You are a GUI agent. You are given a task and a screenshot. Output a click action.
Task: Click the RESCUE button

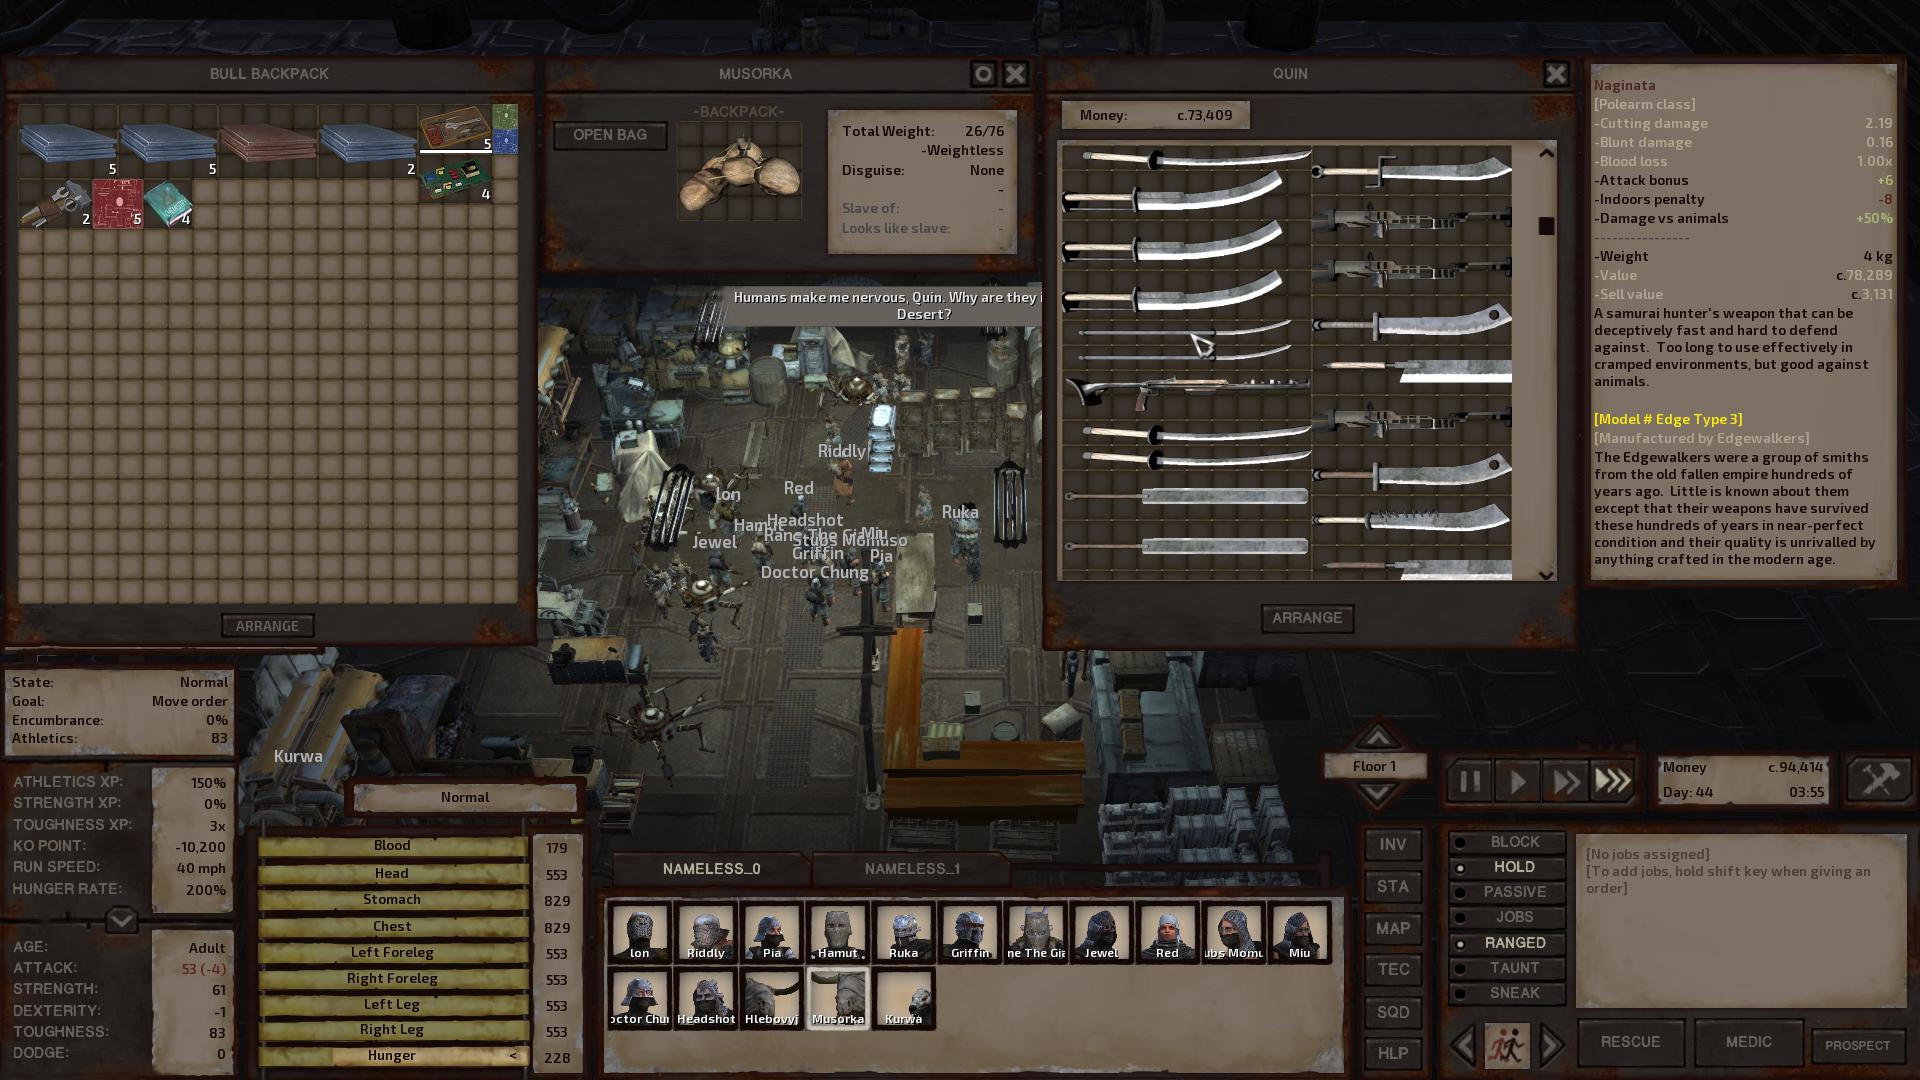pos(1630,1042)
